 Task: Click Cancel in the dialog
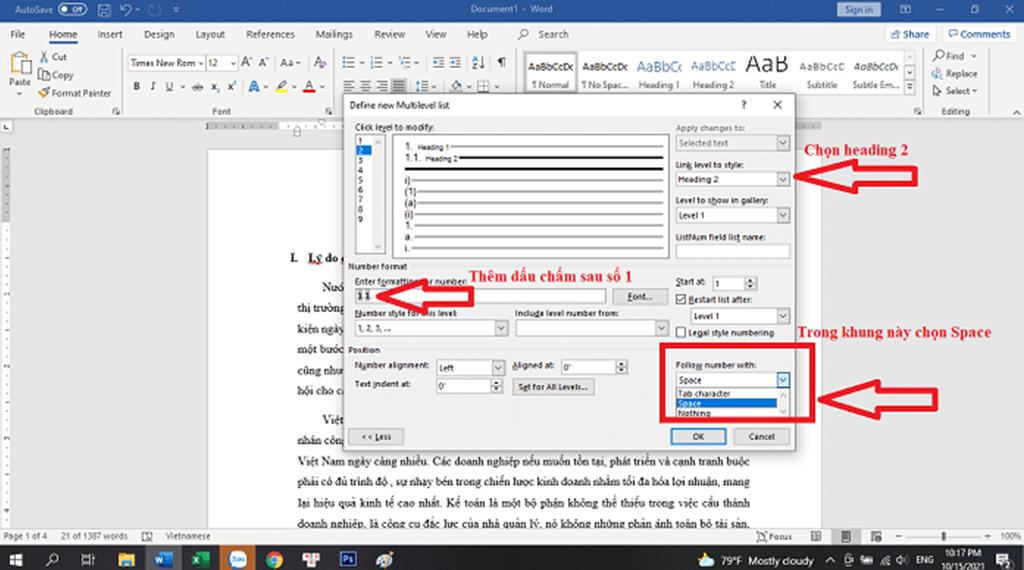click(x=761, y=436)
